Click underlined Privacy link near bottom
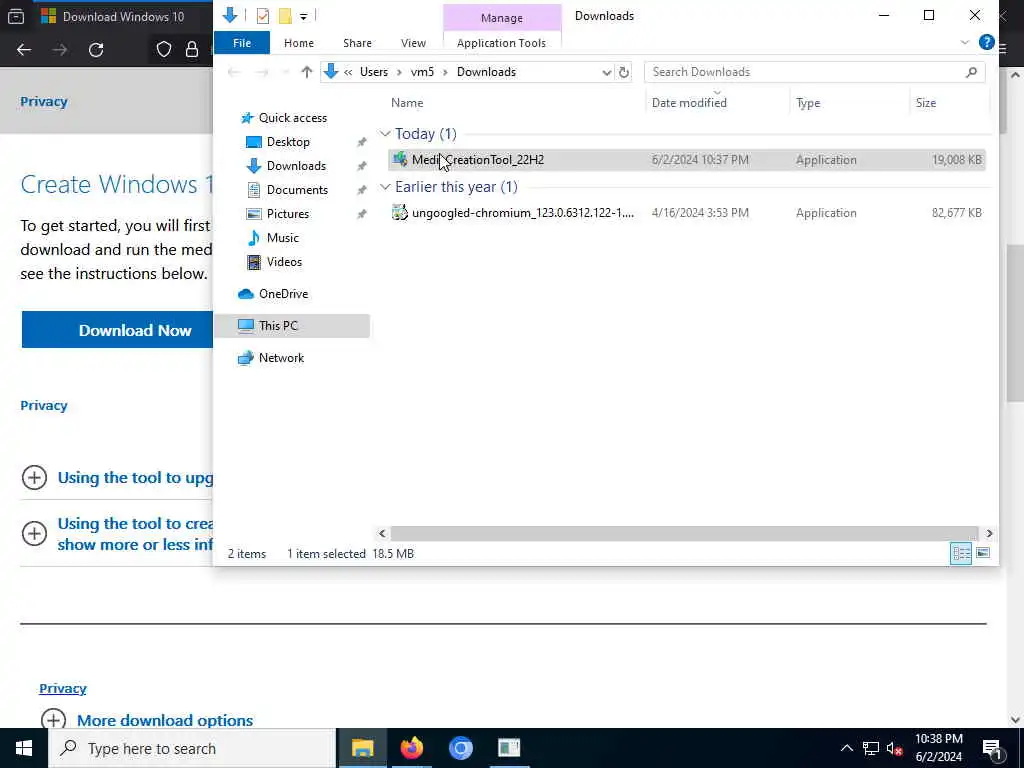This screenshot has height=768, width=1024. coord(63,688)
